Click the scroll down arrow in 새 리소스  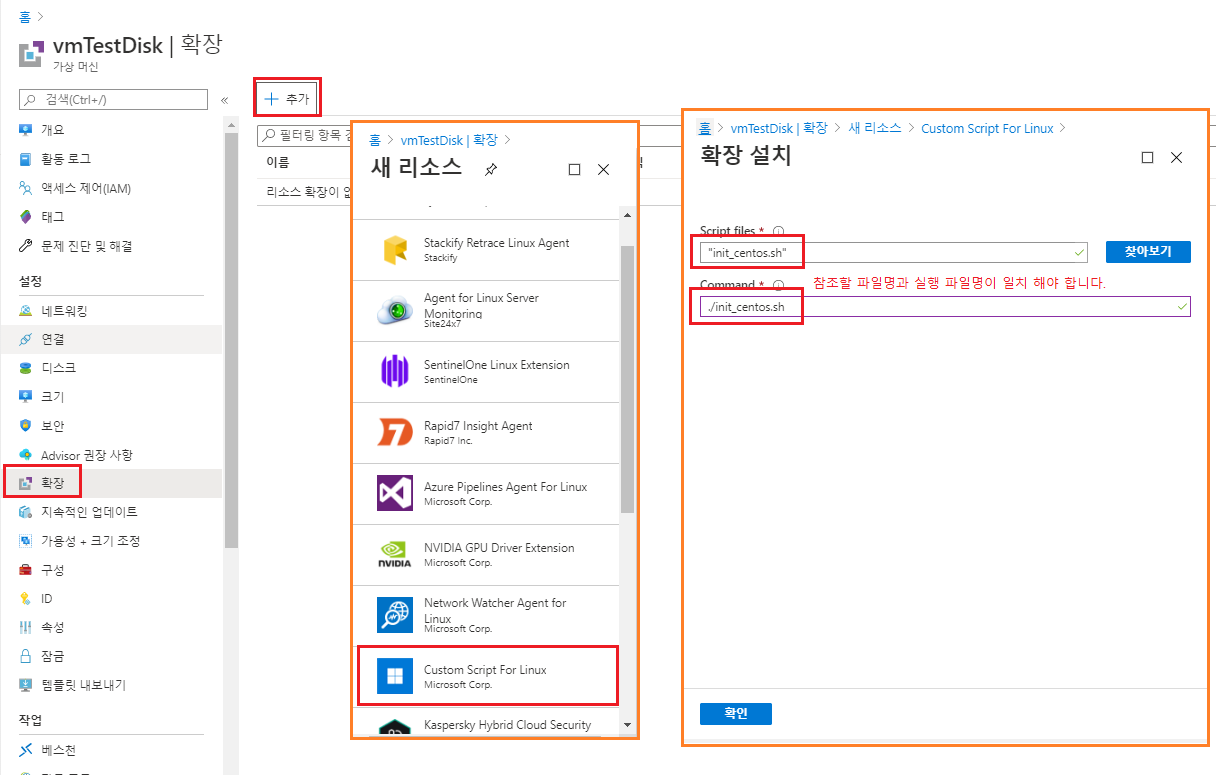(627, 725)
